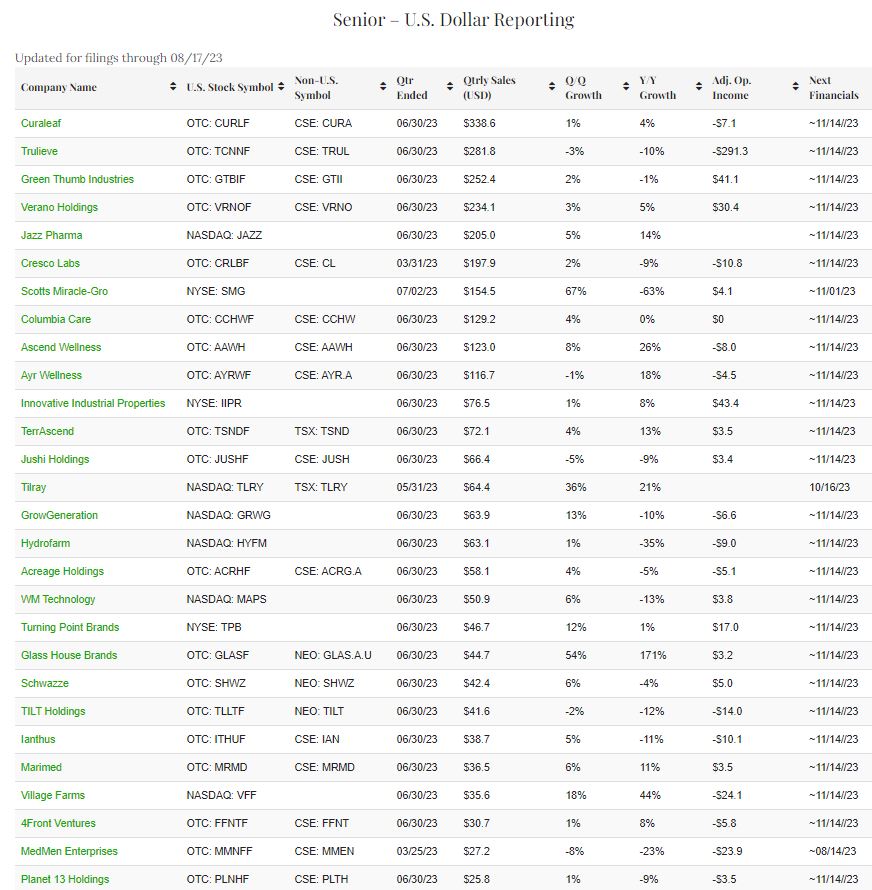Click the Trulieve company link
The image size is (872, 890).
(x=40, y=151)
